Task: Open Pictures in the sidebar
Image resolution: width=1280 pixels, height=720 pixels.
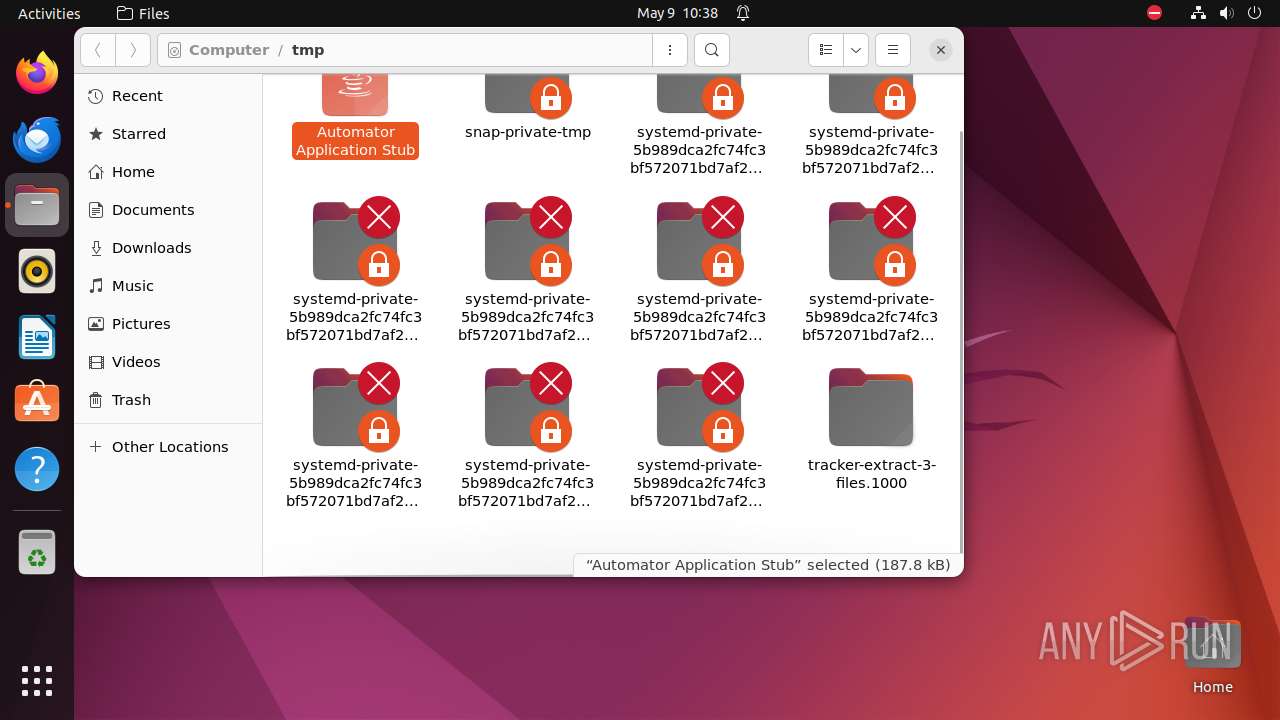Action: pyautogui.click(x=168, y=324)
